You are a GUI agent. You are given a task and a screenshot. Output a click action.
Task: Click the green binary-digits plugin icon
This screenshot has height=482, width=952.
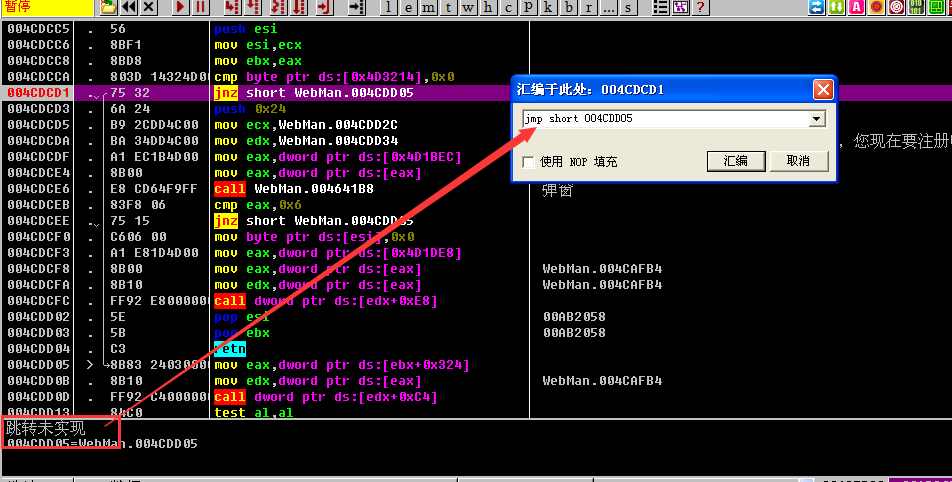point(916,7)
